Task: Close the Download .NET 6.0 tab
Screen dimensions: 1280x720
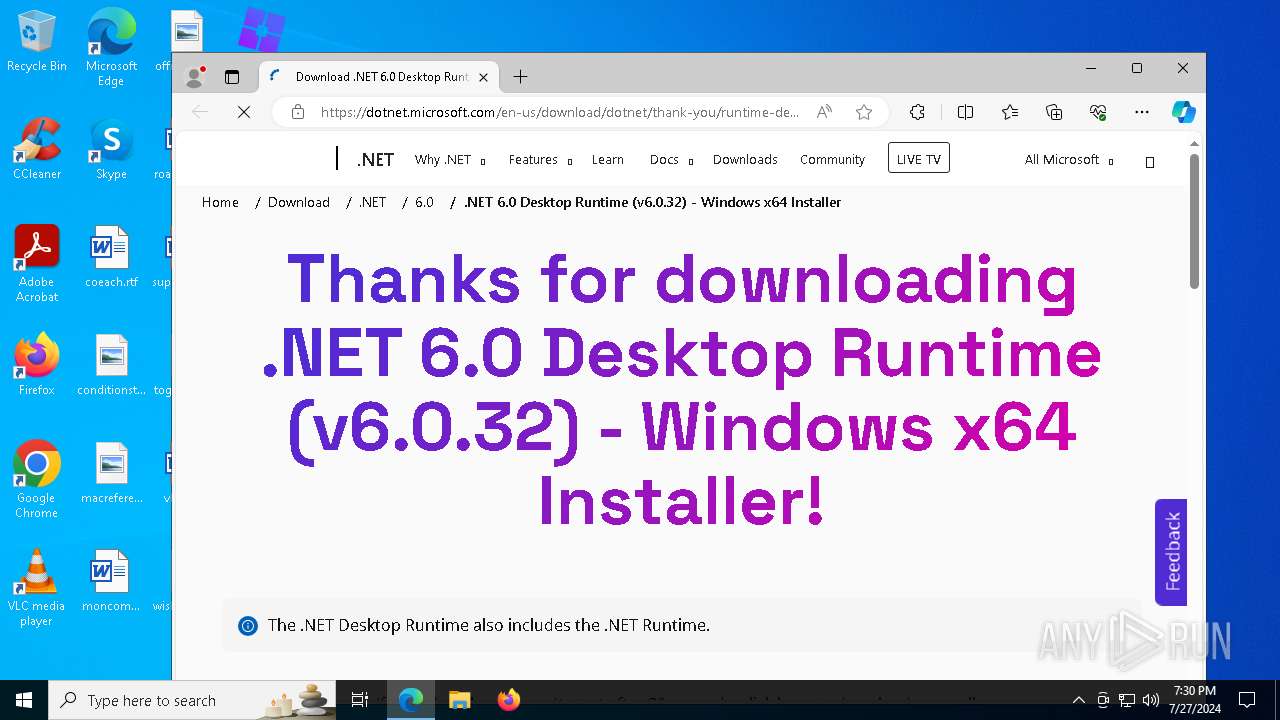Action: (x=484, y=77)
